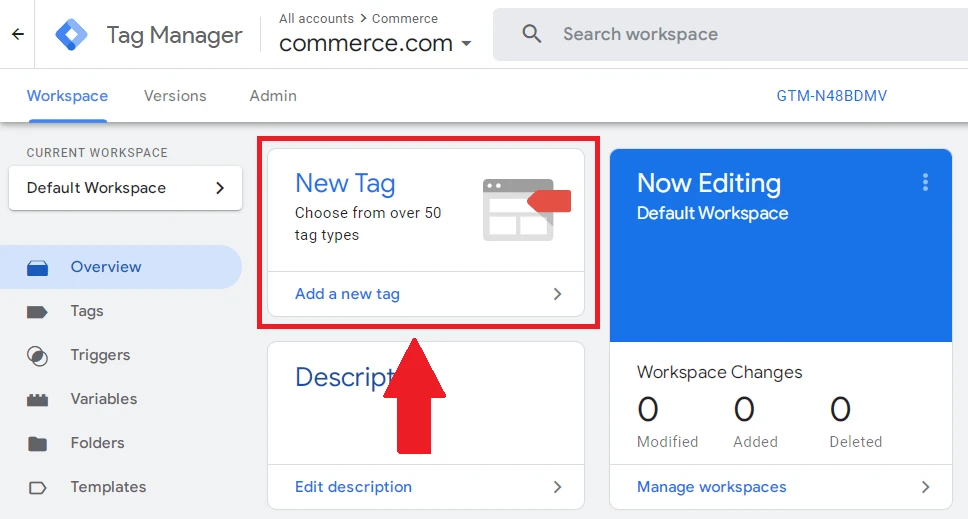Viewport: 968px width, 519px height.
Task: Click chevron beside Manage workspaces
Action: coord(925,487)
